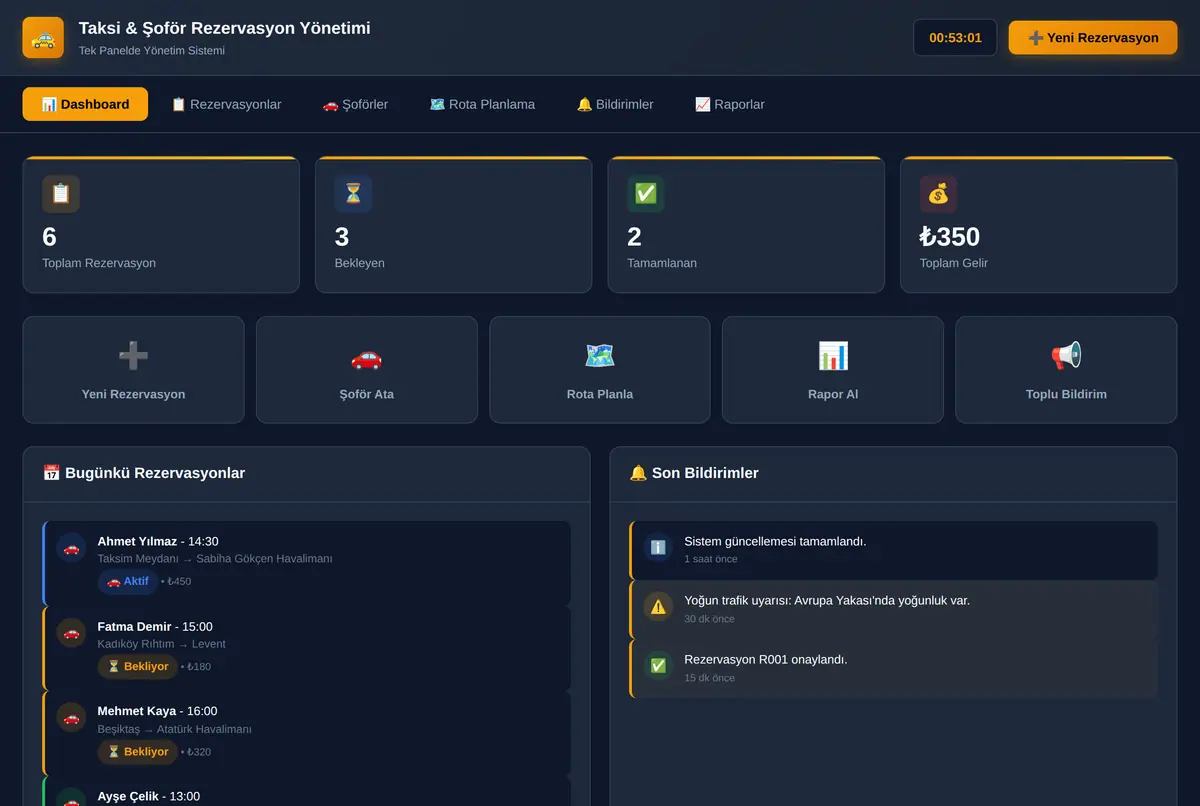Click the Fatma Demir - 15:00 reservation title

[155, 626]
